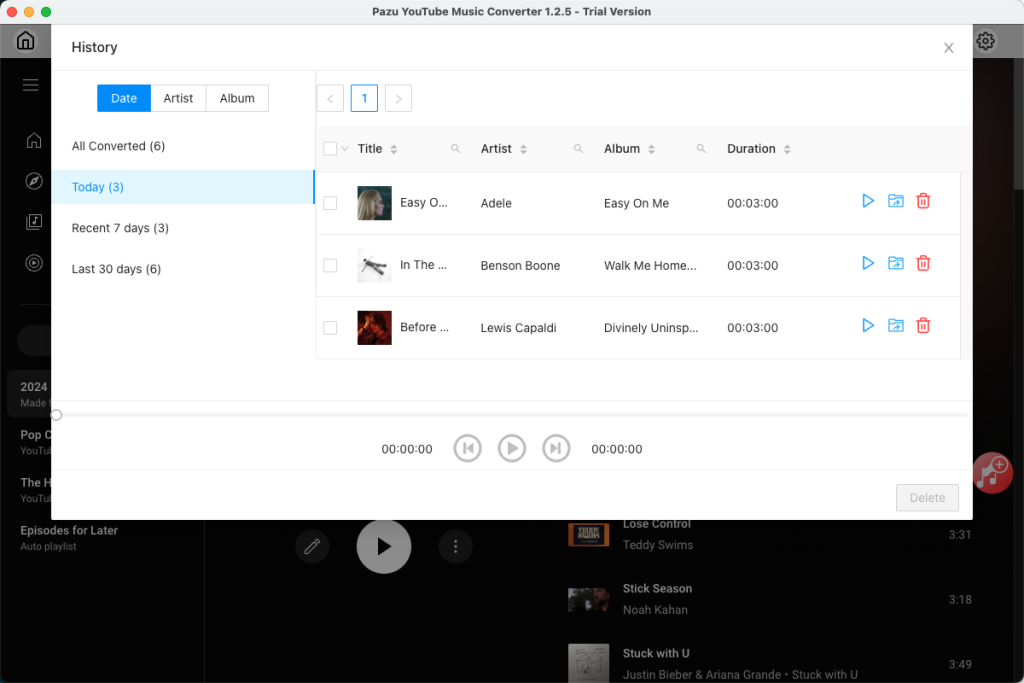
Task: Open the Settings gear at top right
Action: click(985, 40)
